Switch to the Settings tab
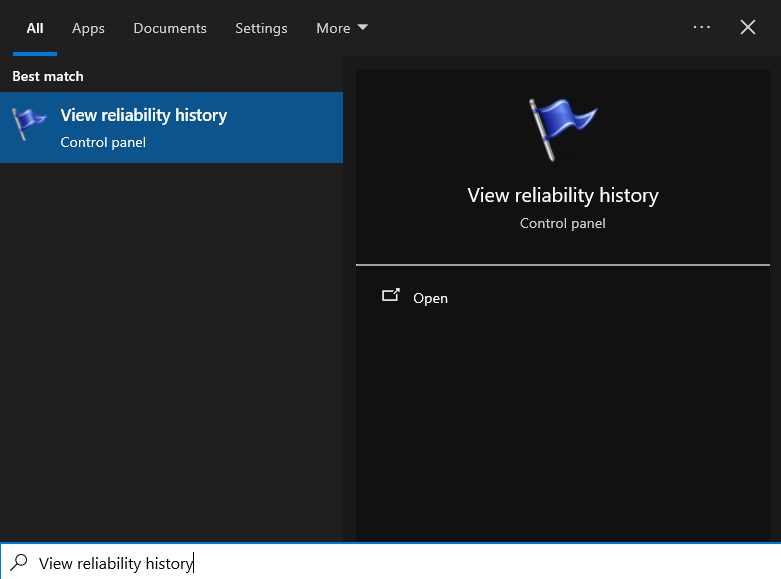The width and height of the screenshot is (781, 579). tap(261, 28)
